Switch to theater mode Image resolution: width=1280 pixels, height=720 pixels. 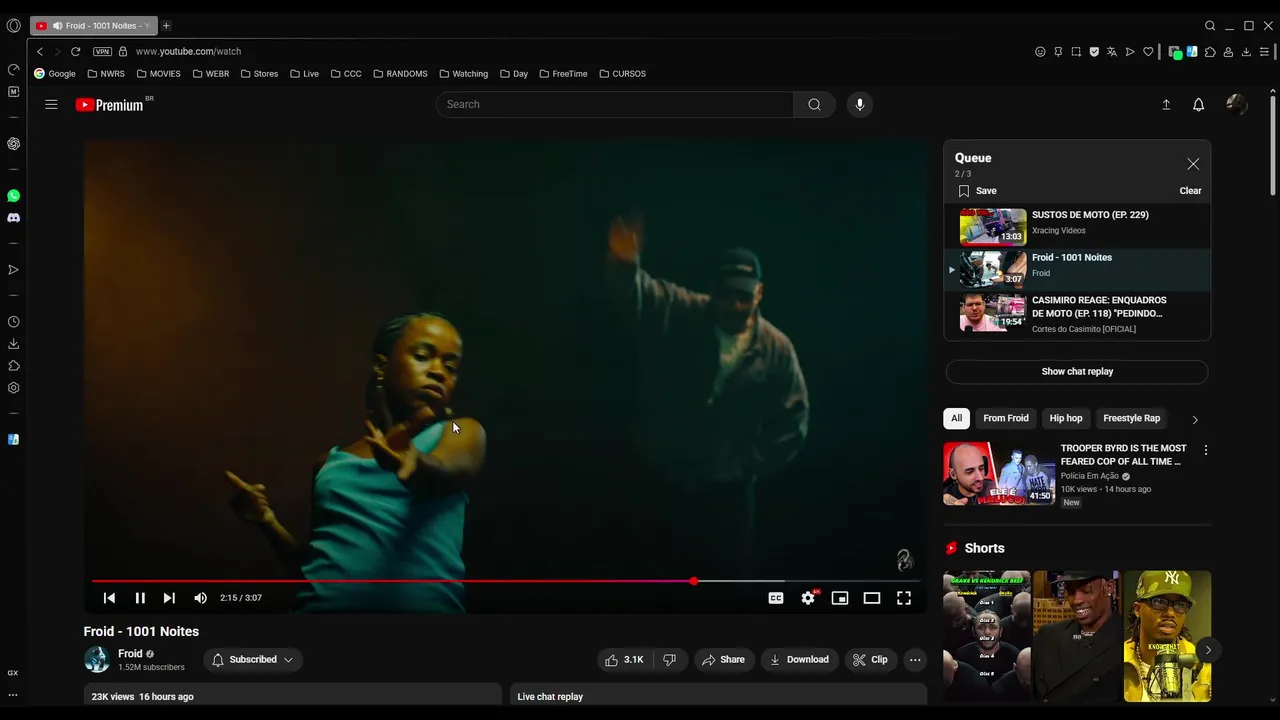pyautogui.click(x=872, y=598)
